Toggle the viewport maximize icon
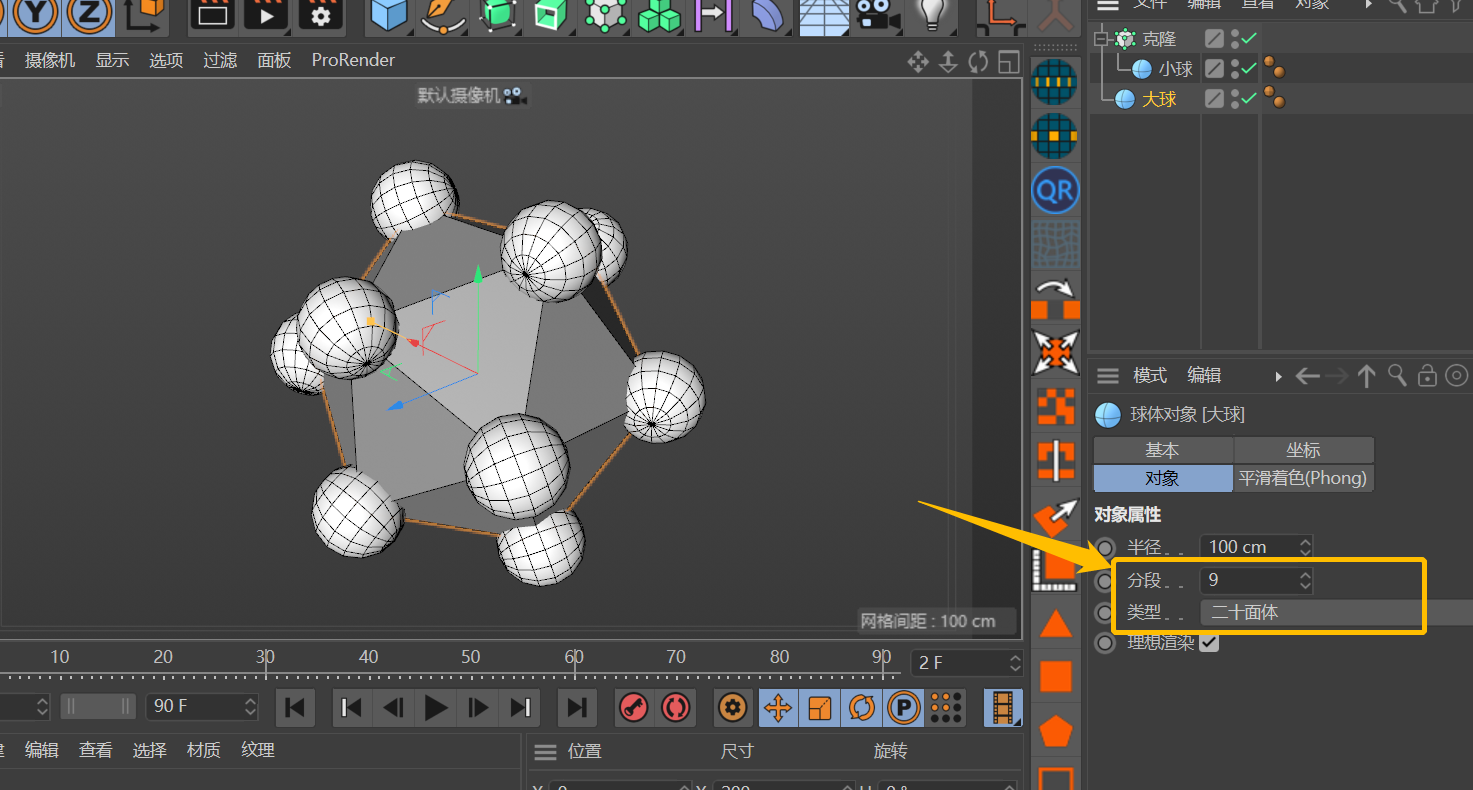The image size is (1473, 790). coord(1008,62)
